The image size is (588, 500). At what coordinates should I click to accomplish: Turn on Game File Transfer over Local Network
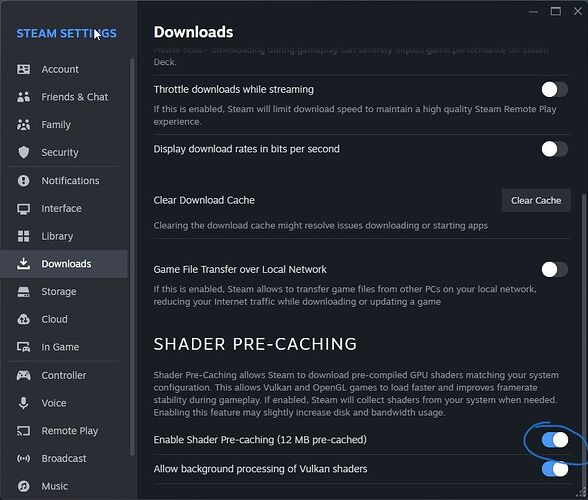[555, 270]
